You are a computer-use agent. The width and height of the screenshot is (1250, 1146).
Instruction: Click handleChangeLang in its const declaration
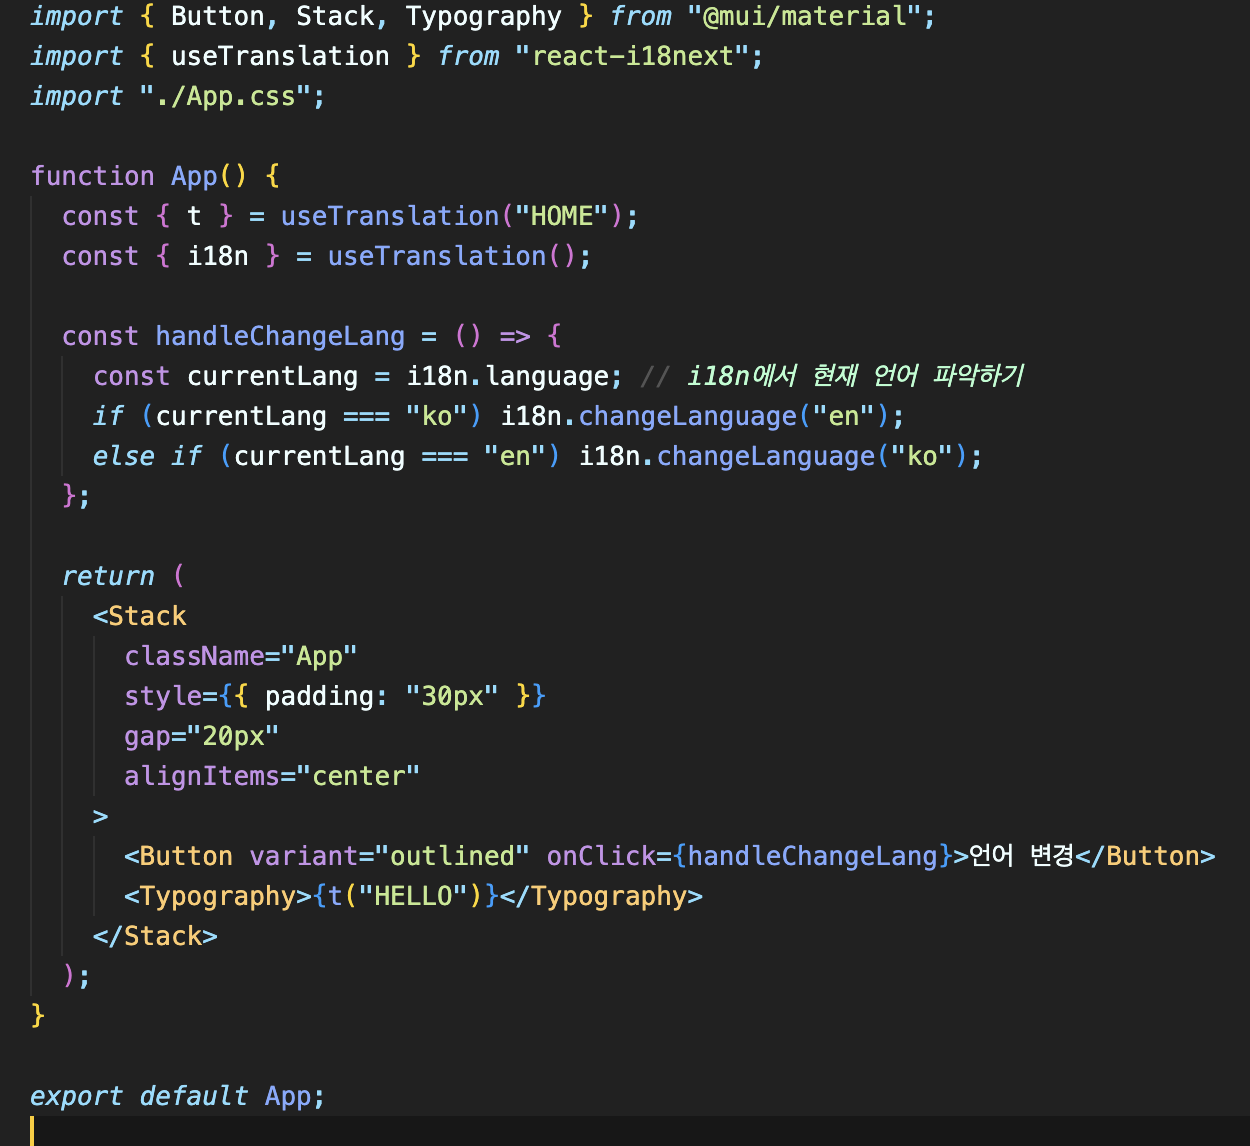point(280,336)
